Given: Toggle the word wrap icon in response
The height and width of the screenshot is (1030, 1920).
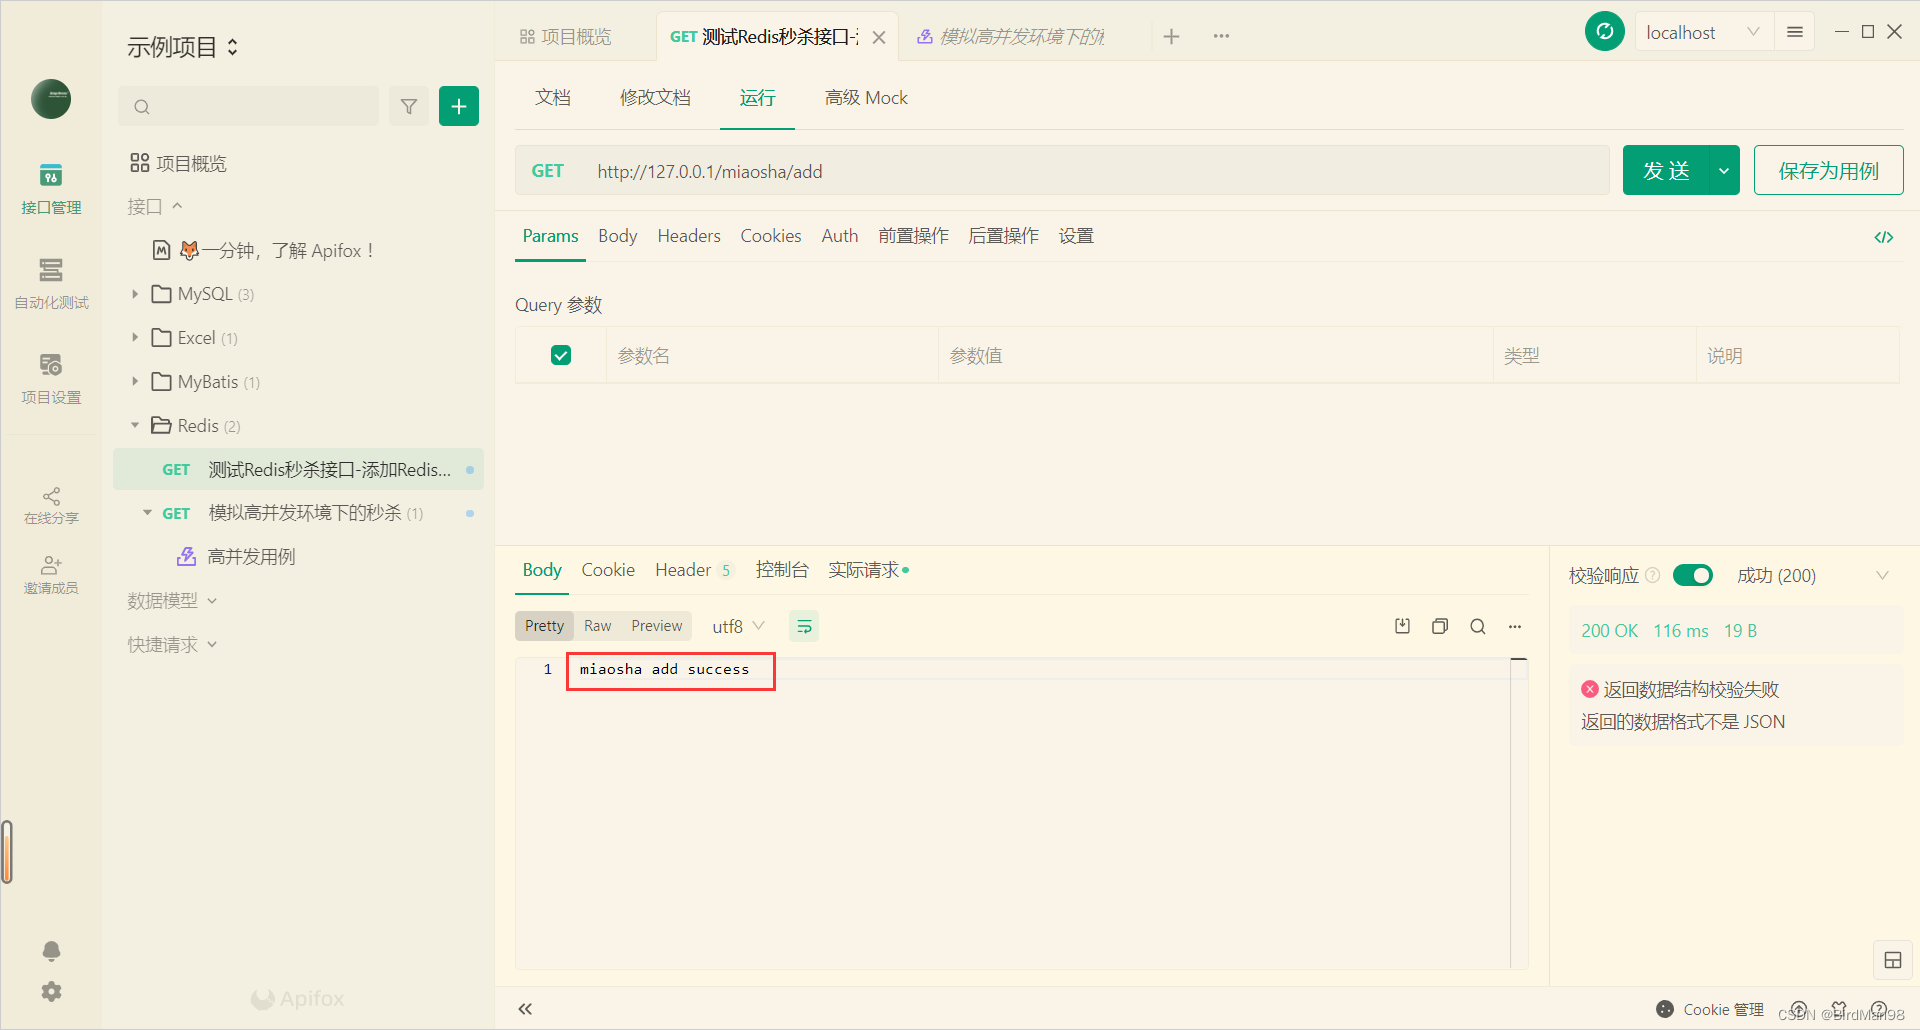Looking at the screenshot, I should coord(804,626).
